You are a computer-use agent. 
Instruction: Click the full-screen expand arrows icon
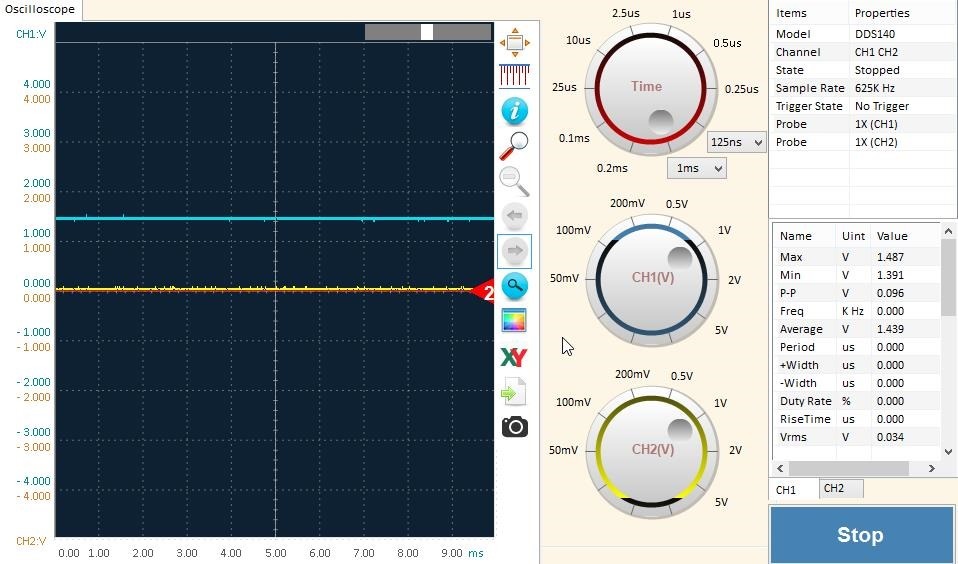pos(514,42)
